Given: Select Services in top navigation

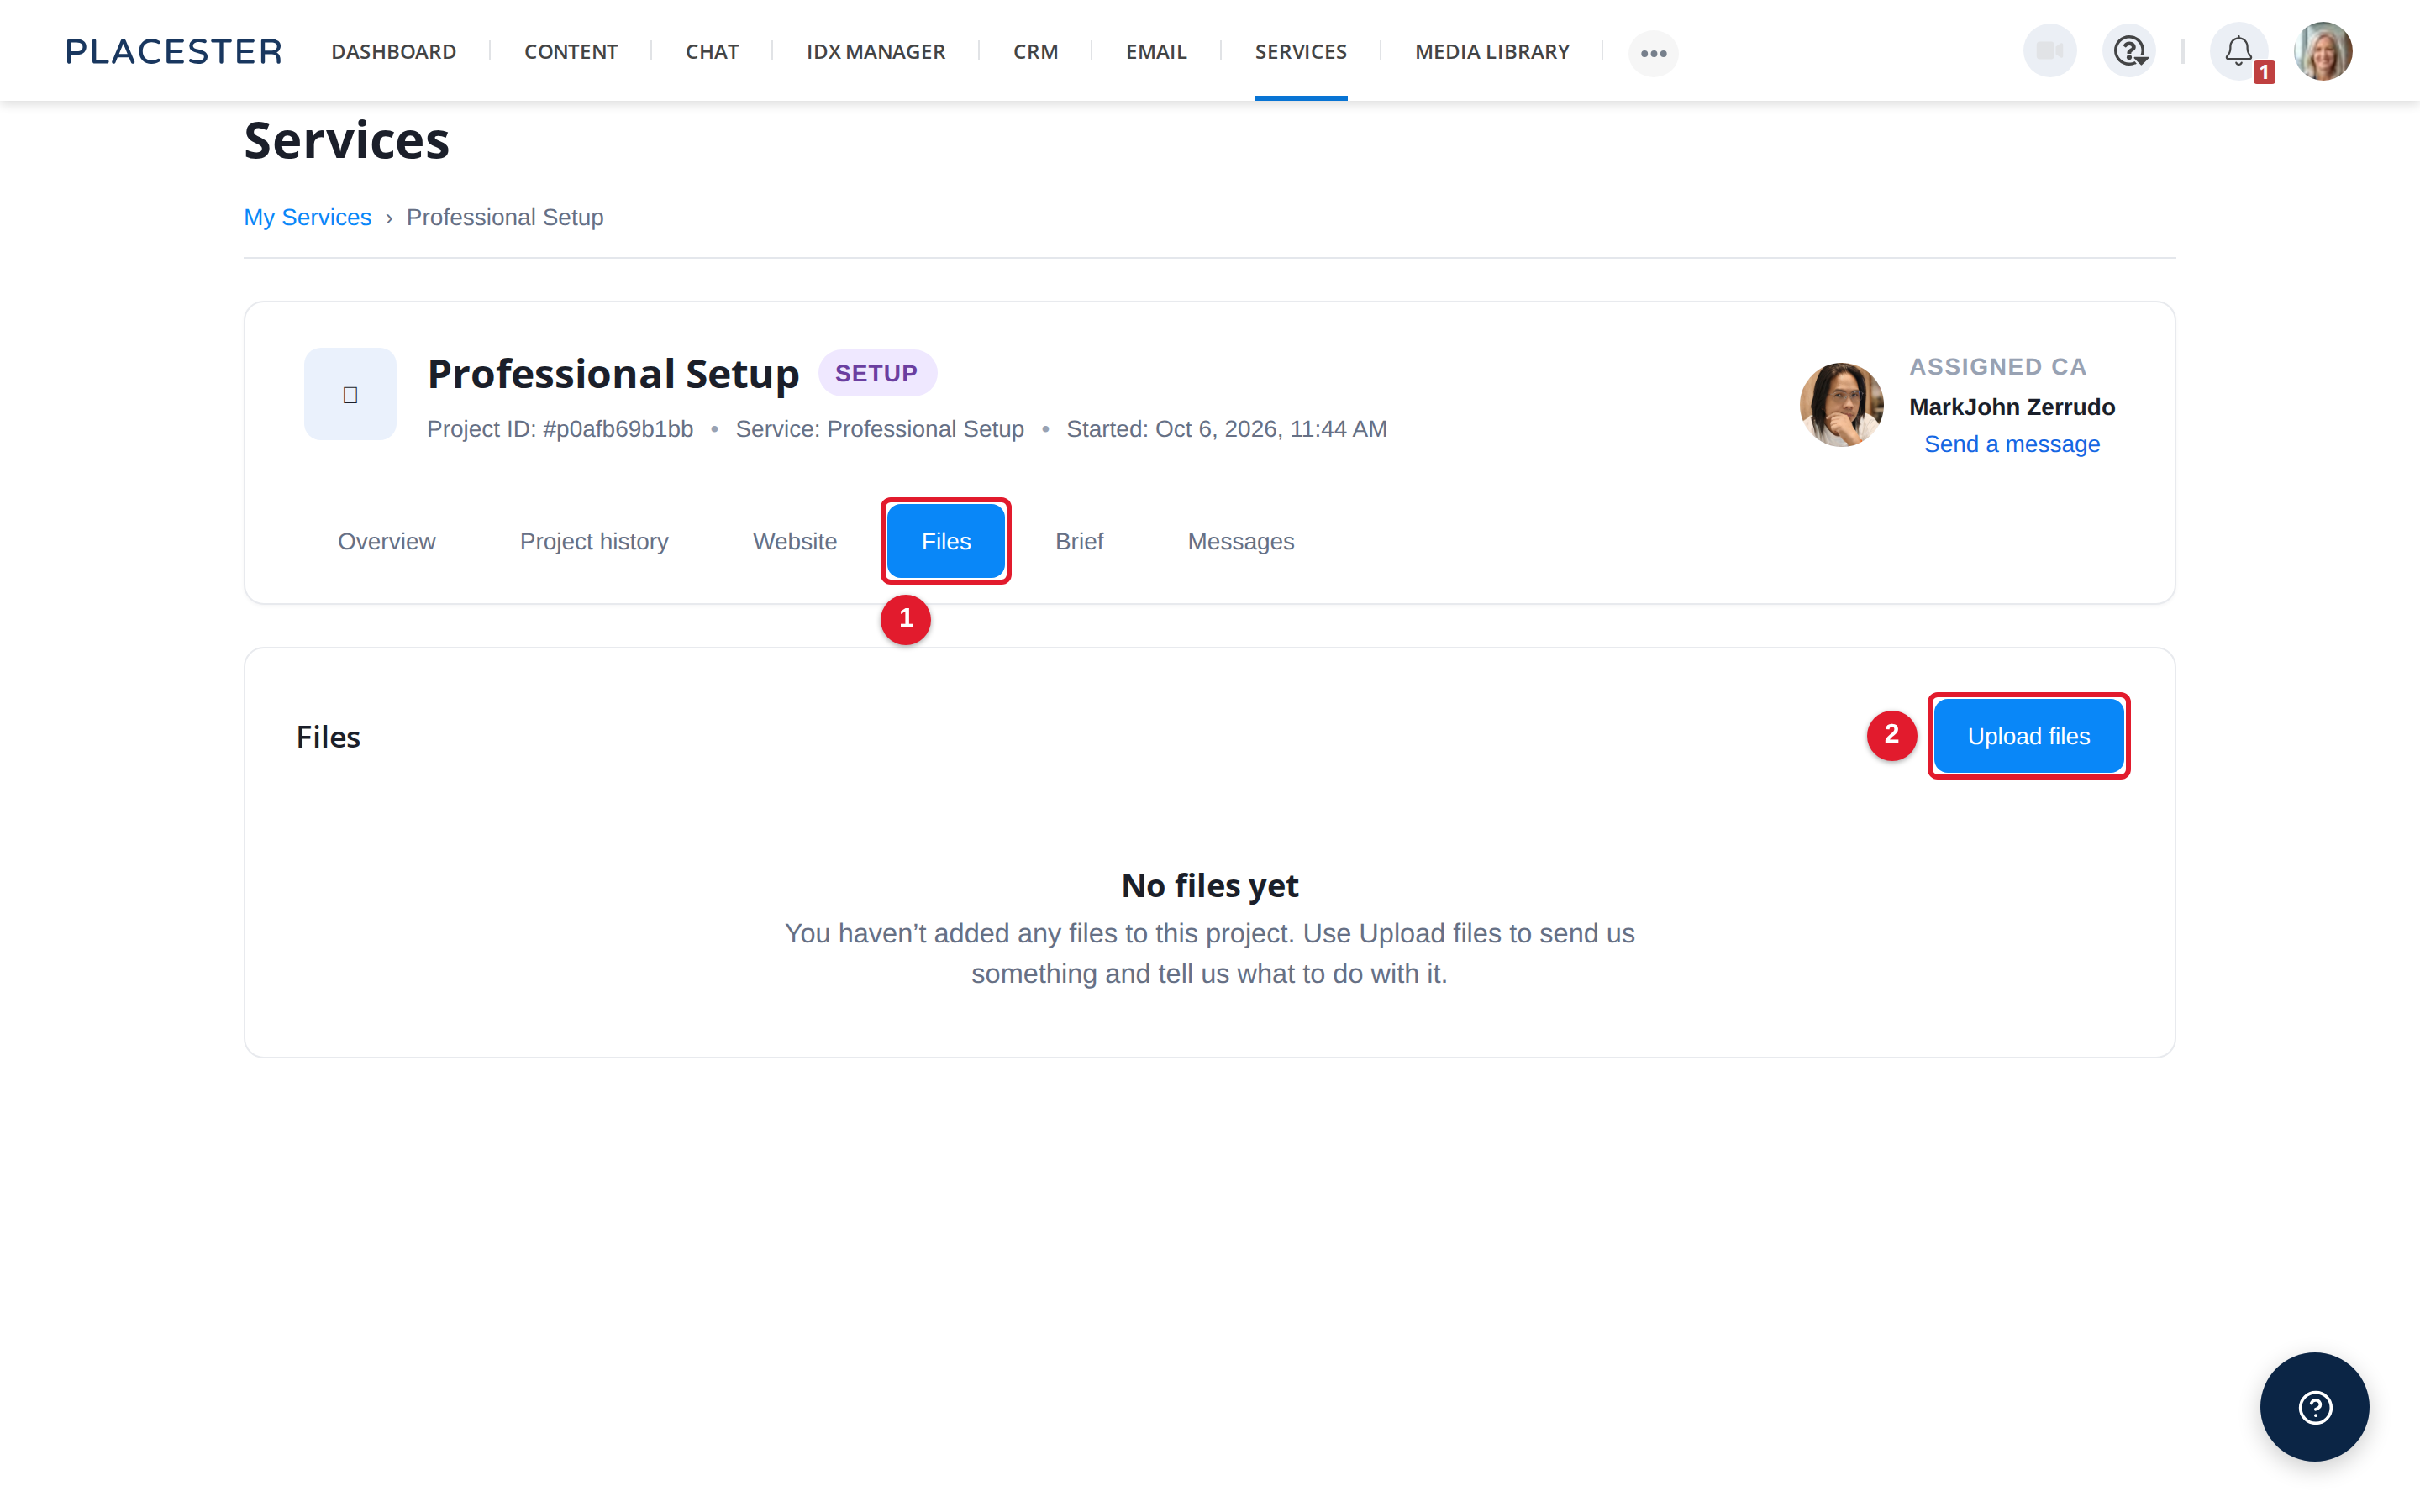Looking at the screenshot, I should 1301,51.
